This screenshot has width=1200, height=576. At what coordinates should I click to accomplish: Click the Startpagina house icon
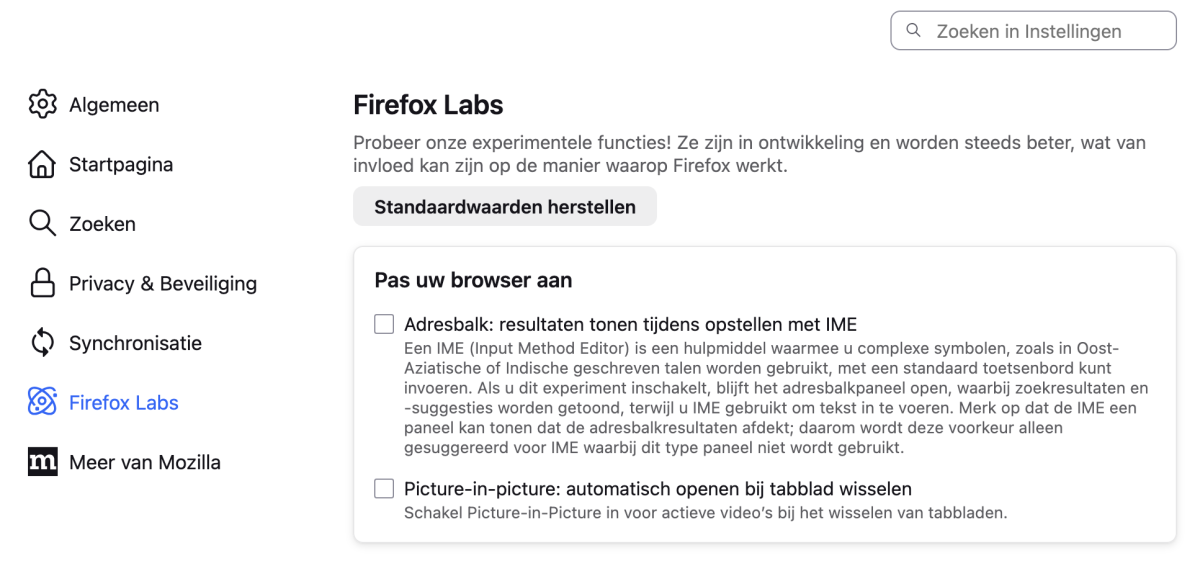pos(42,164)
